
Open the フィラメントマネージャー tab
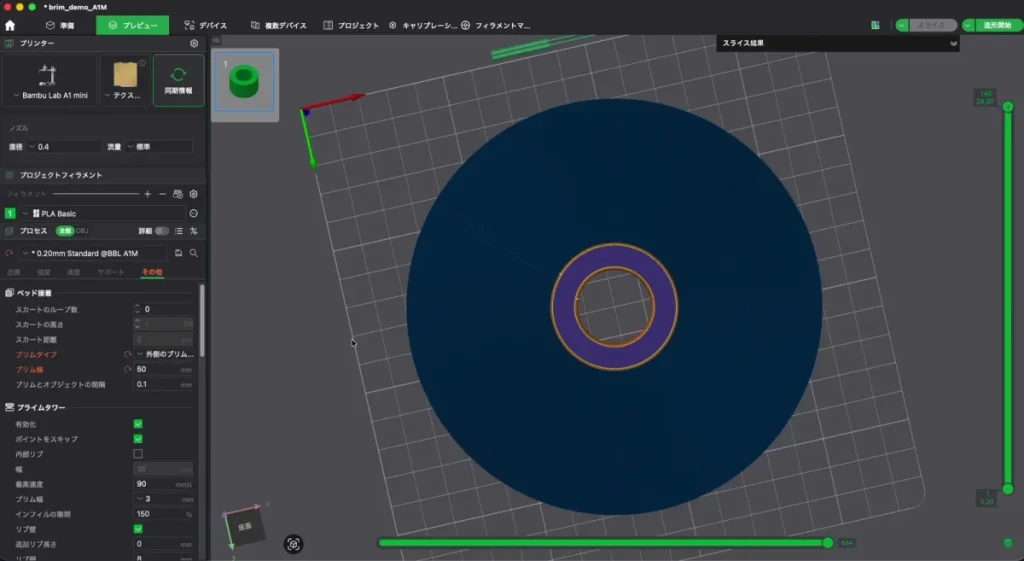496,25
